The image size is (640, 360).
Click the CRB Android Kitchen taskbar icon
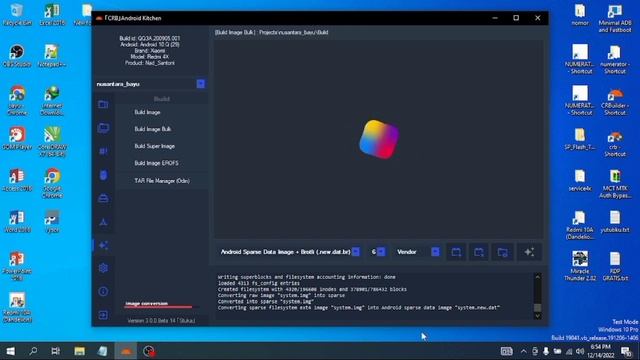(126, 351)
